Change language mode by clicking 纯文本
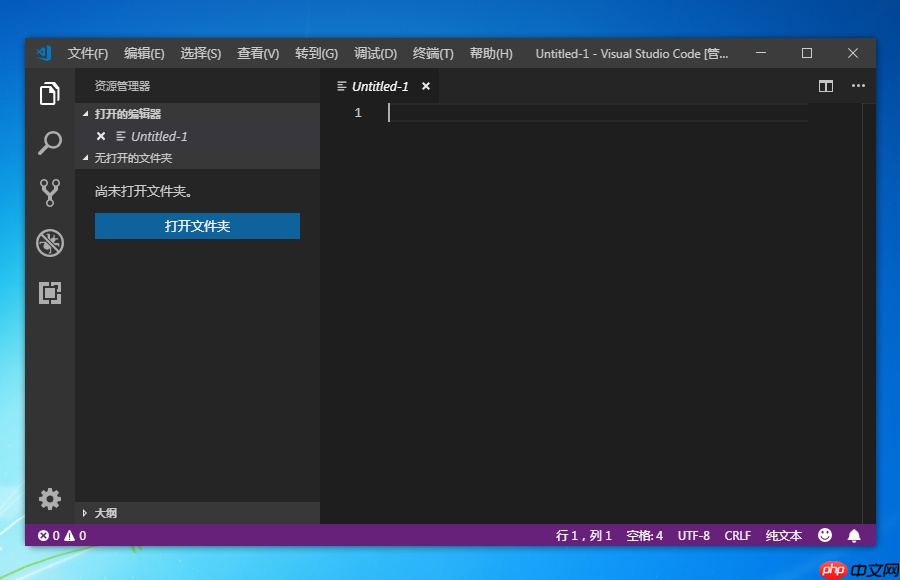Image resolution: width=900 pixels, height=580 pixels. tap(784, 535)
